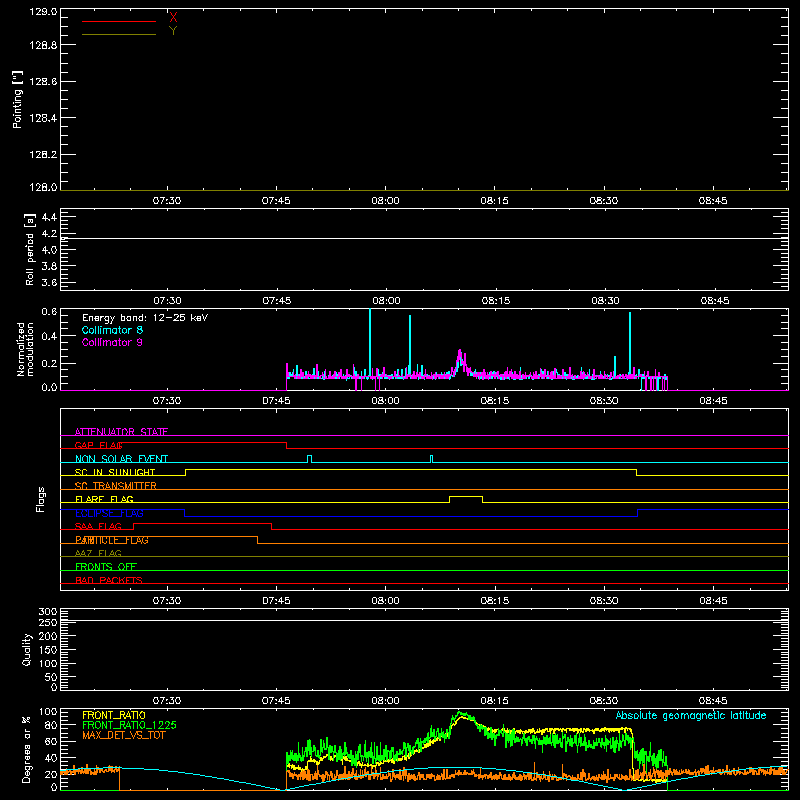Click the 4.2 tick on Roll period axis
Image resolution: width=800 pixels, height=800 pixels.
(x=49, y=234)
